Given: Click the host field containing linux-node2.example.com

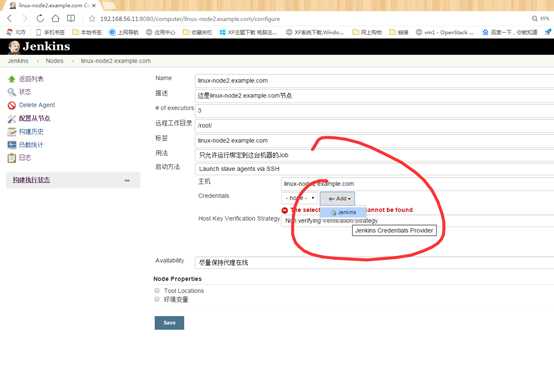Looking at the screenshot, I should [418, 184].
